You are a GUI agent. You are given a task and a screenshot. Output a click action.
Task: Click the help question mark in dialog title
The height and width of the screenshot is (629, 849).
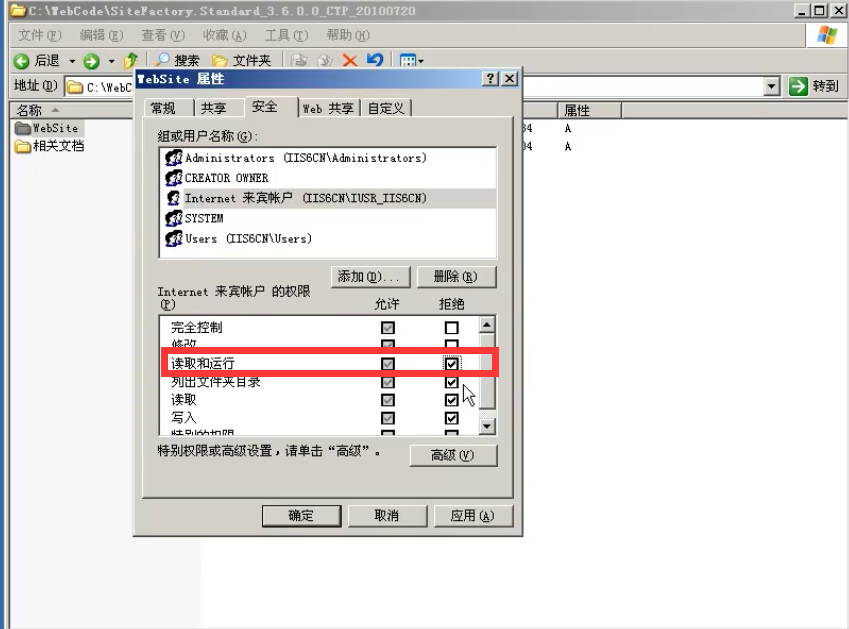point(490,79)
